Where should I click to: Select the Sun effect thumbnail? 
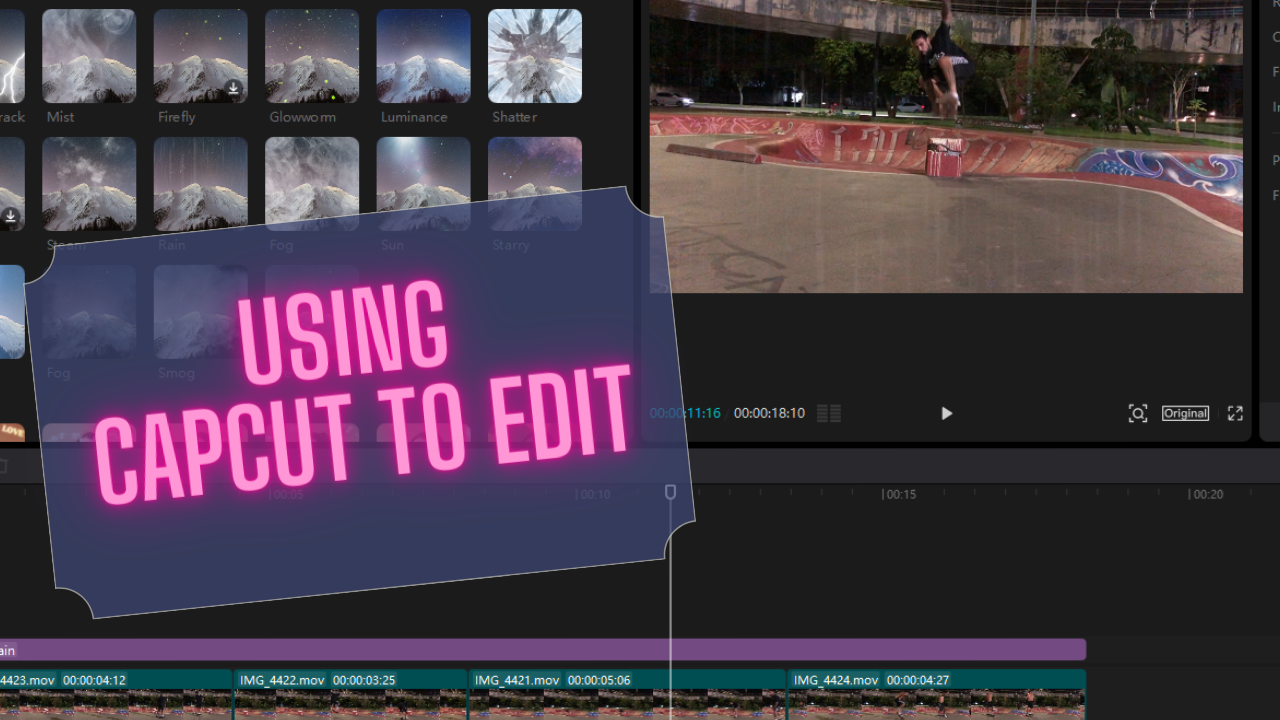[424, 184]
